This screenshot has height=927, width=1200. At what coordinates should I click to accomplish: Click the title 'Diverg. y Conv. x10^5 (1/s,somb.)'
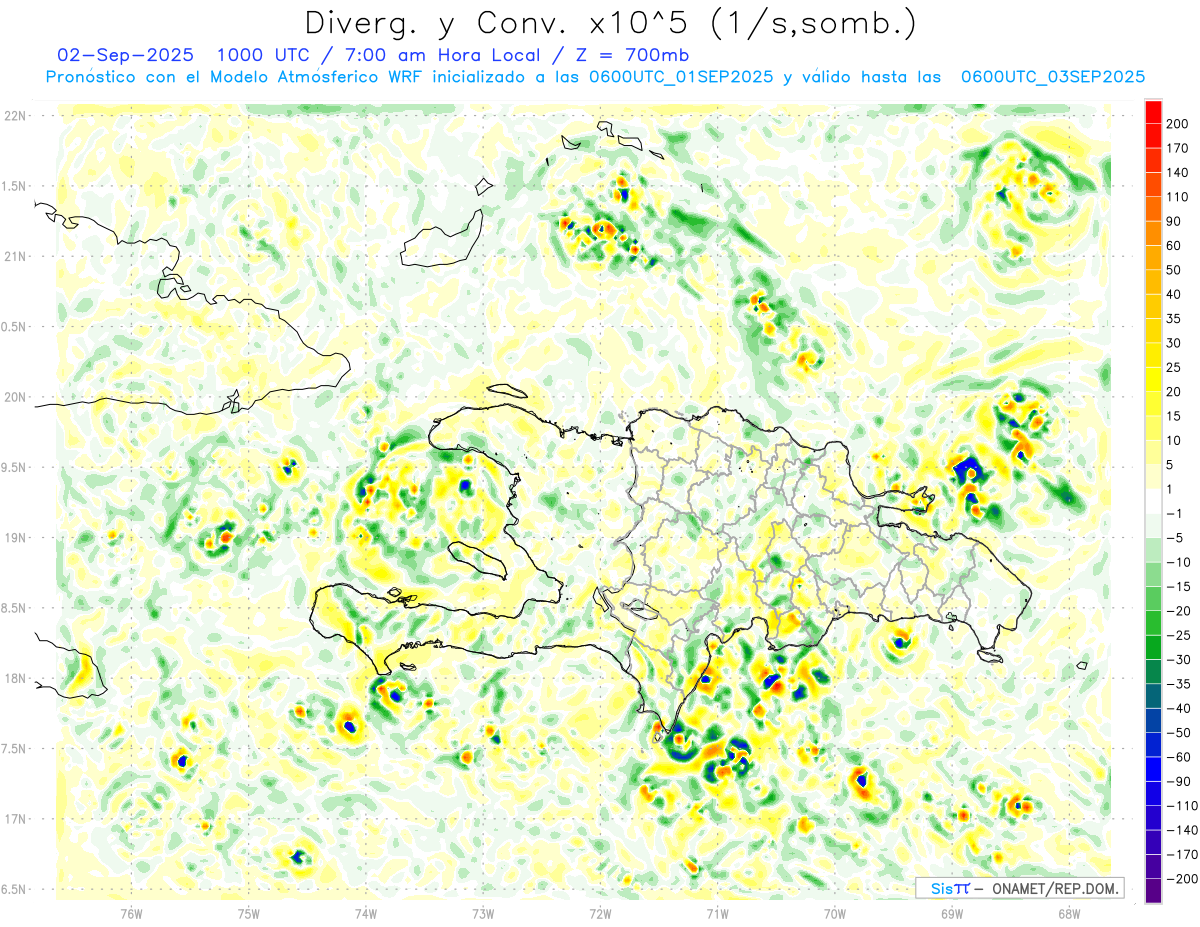click(x=610, y=23)
